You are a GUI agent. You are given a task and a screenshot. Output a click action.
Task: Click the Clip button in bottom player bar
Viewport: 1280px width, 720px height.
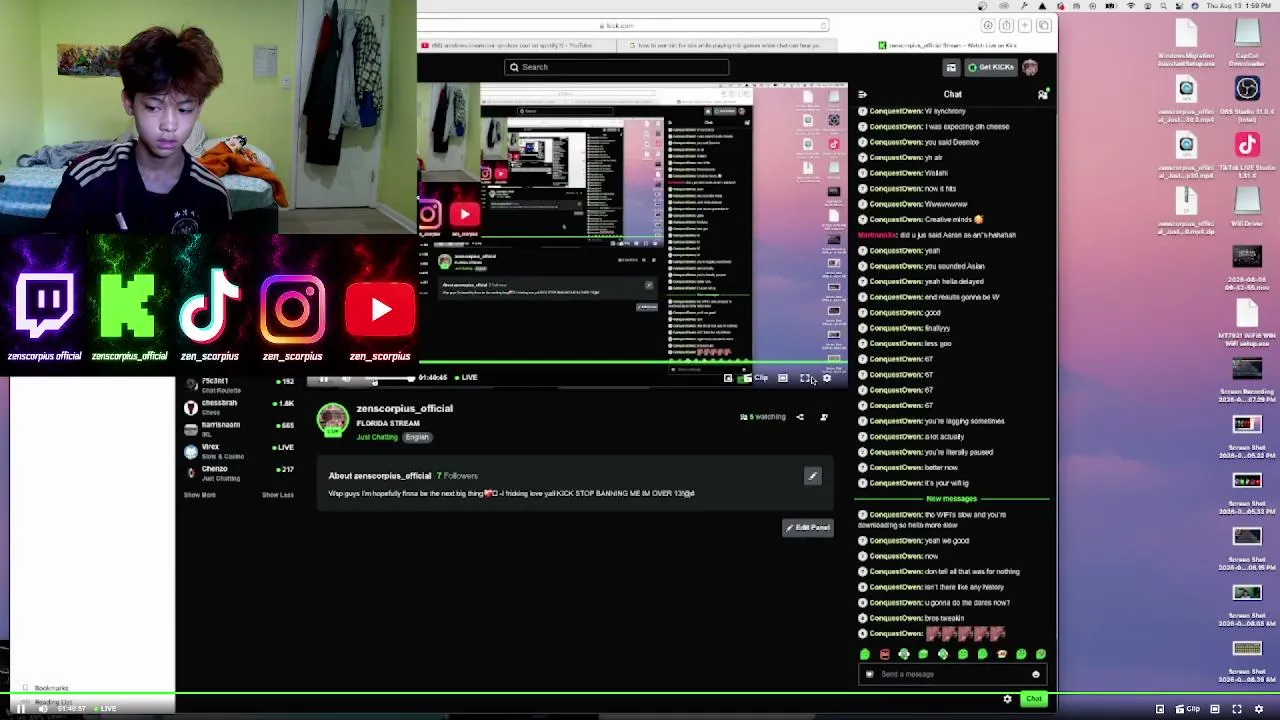(1187, 709)
